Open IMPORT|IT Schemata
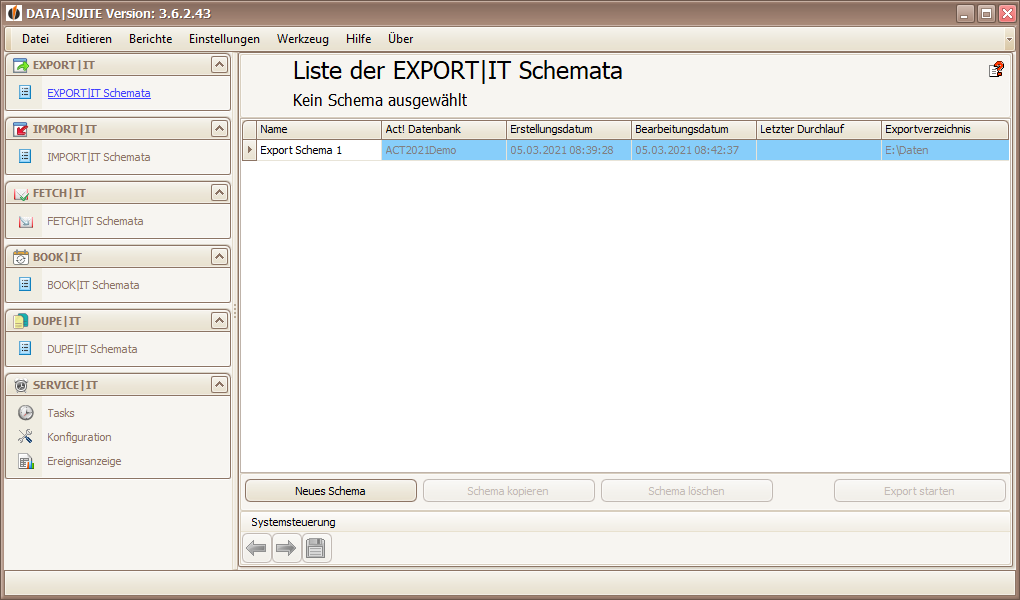This screenshot has height=600, width=1020. click(x=99, y=157)
